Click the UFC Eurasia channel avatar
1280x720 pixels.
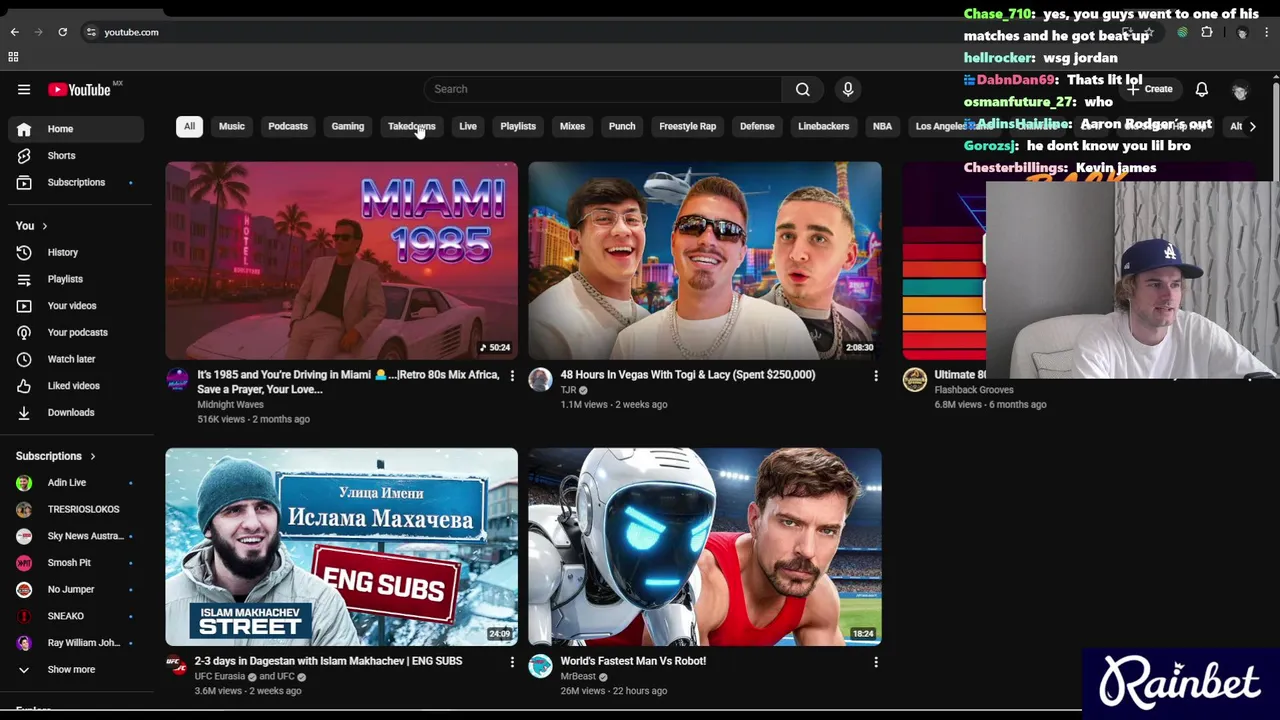tap(177, 665)
